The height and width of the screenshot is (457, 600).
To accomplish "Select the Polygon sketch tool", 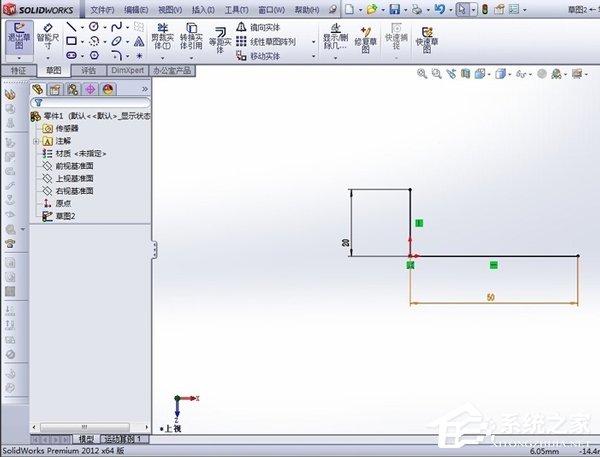I will tap(94, 55).
